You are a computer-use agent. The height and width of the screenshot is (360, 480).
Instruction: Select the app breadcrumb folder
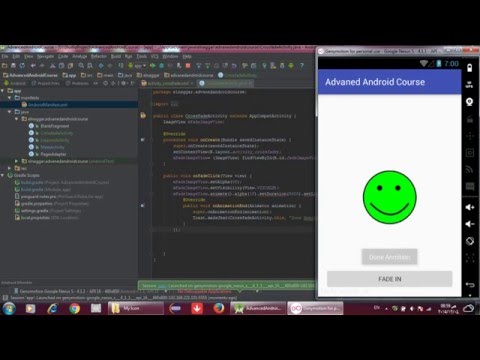tap(69, 75)
